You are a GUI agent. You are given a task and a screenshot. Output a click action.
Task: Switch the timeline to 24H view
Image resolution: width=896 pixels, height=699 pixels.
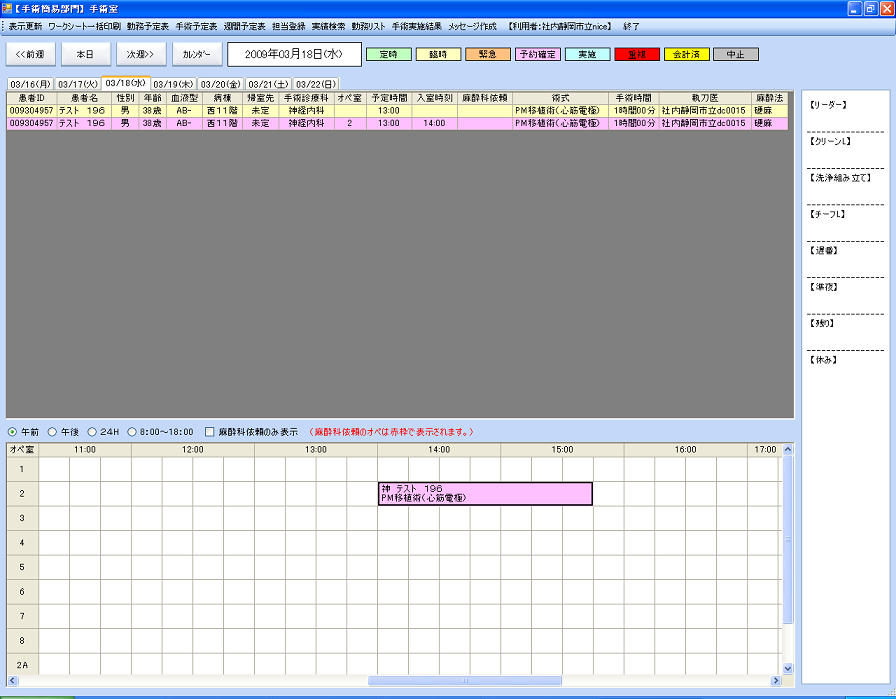pyautogui.click(x=92, y=432)
